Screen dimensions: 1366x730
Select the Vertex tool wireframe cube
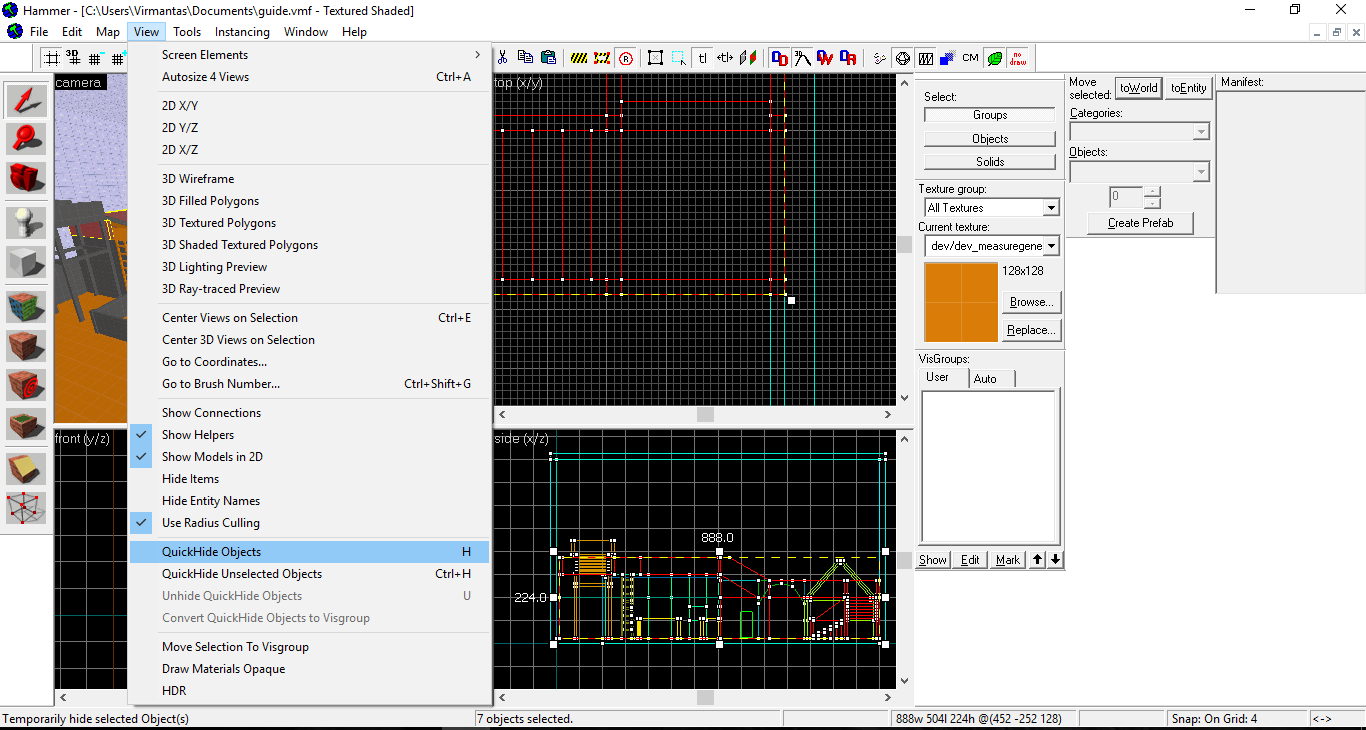[x=26, y=508]
